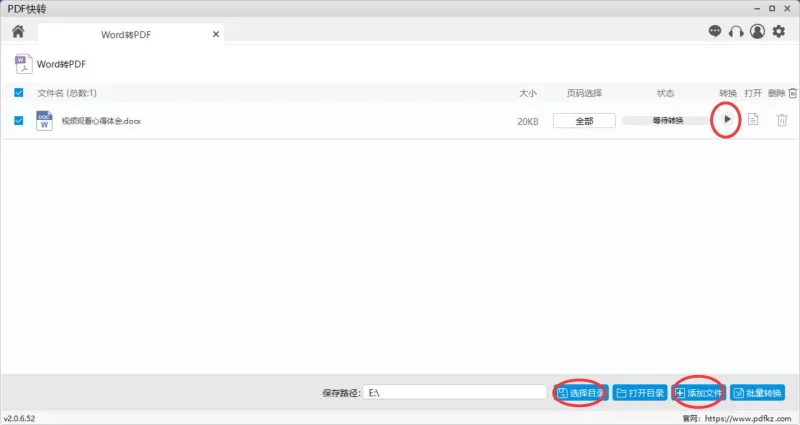
Task: Toggle the select-all files checkbox
Action: 19,92
